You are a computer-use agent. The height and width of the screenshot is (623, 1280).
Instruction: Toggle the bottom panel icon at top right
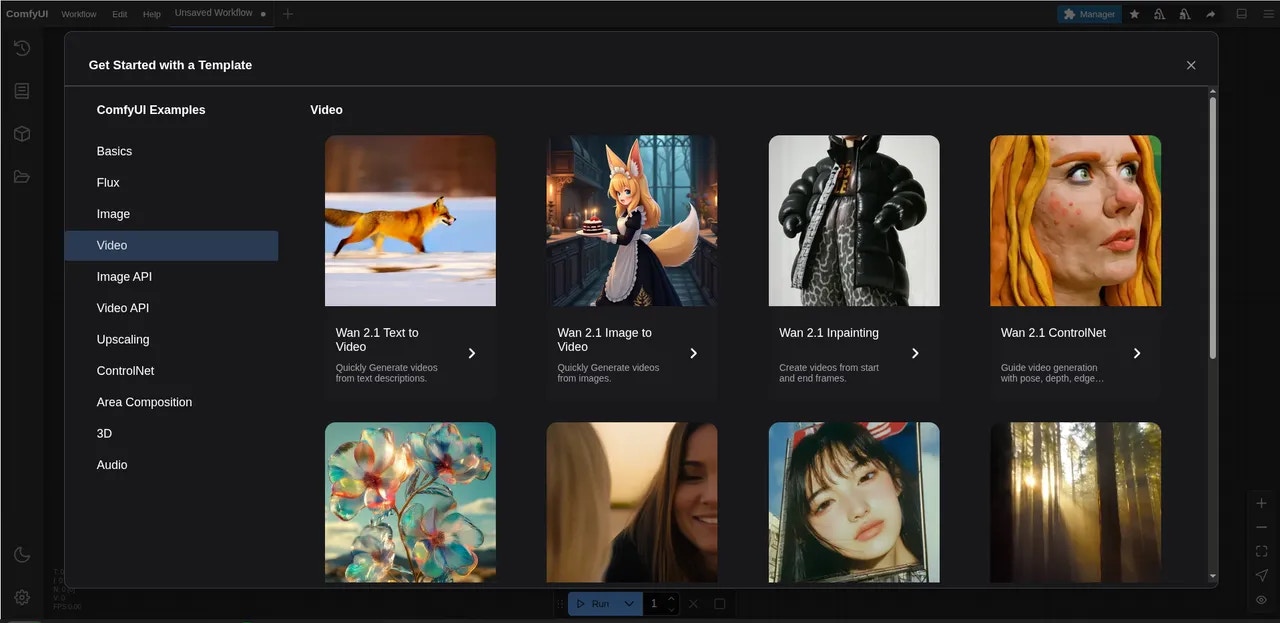click(x=1241, y=14)
